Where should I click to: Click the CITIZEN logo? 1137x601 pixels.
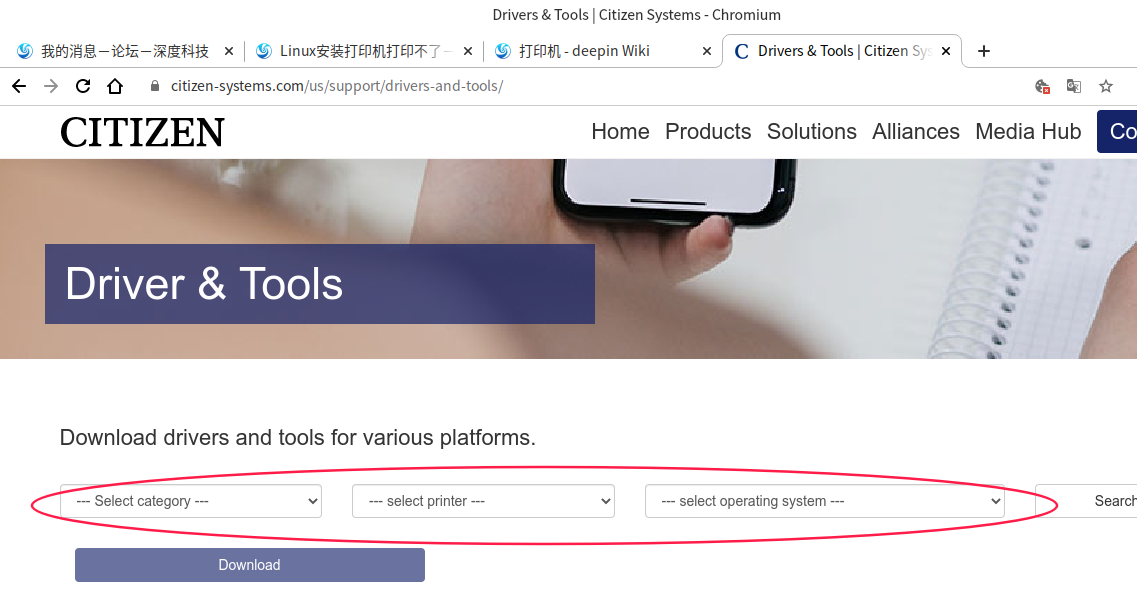(x=142, y=133)
